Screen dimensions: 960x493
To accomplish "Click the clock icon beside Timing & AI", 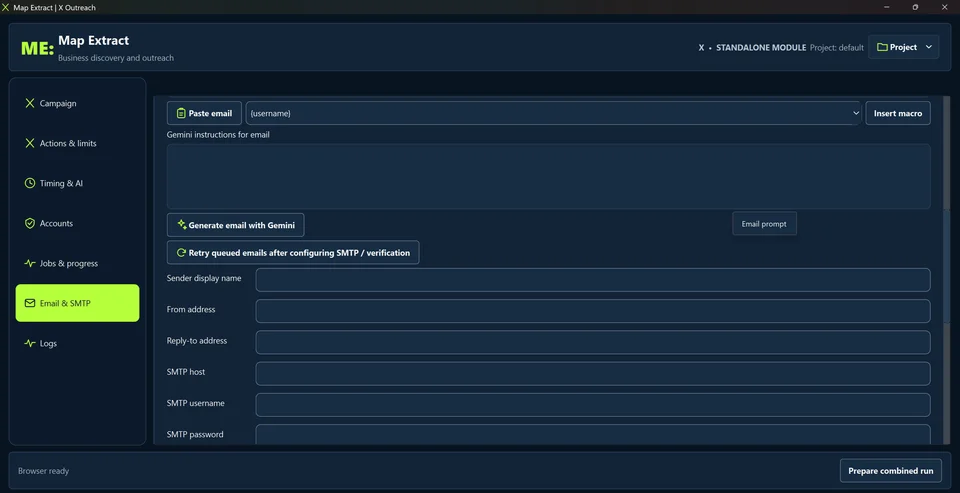I will tap(29, 183).
